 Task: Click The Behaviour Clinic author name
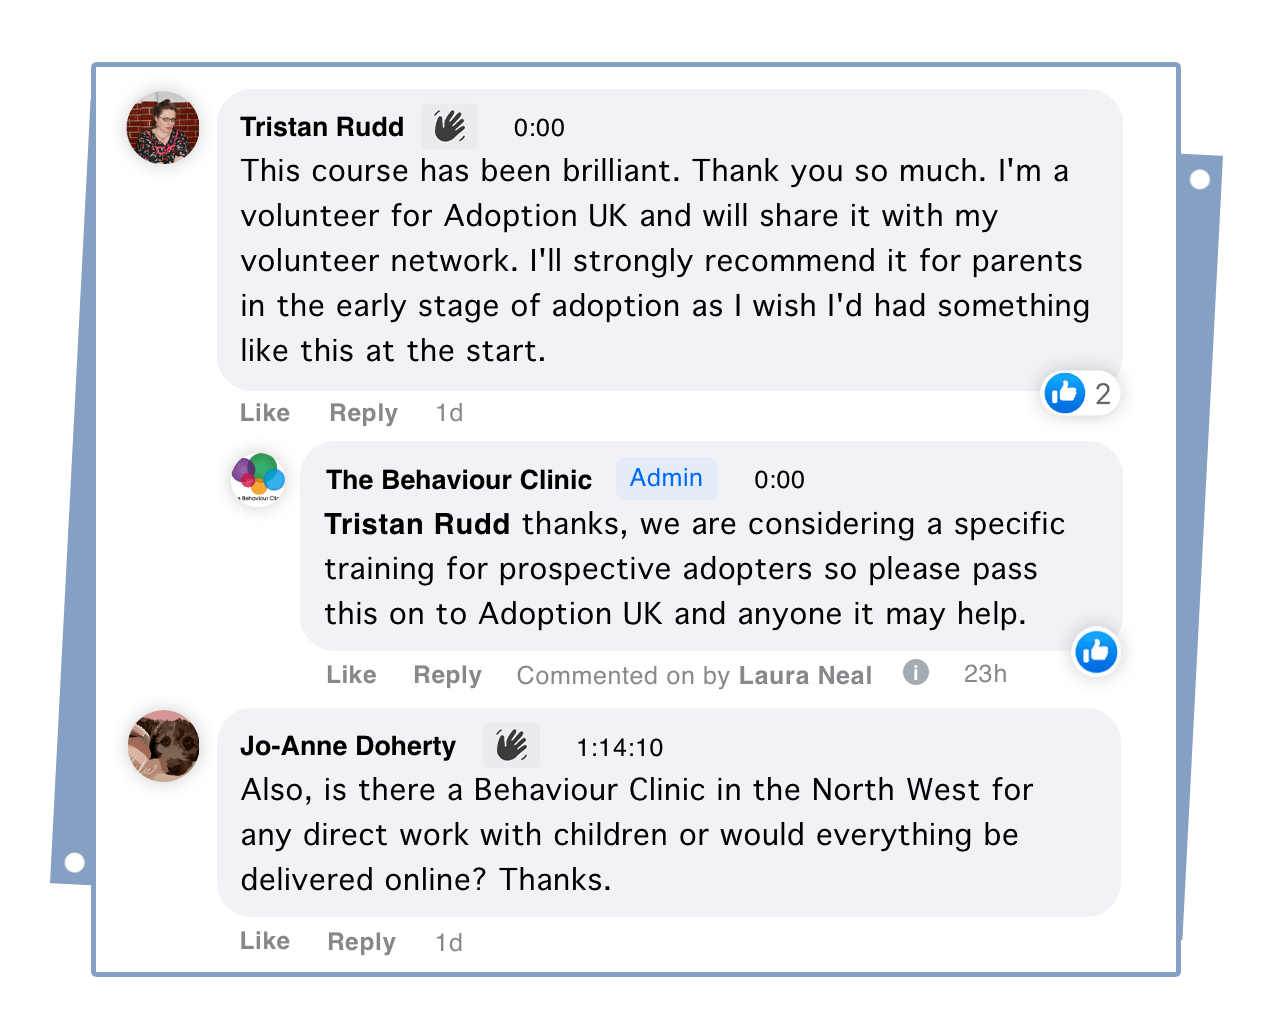click(459, 480)
